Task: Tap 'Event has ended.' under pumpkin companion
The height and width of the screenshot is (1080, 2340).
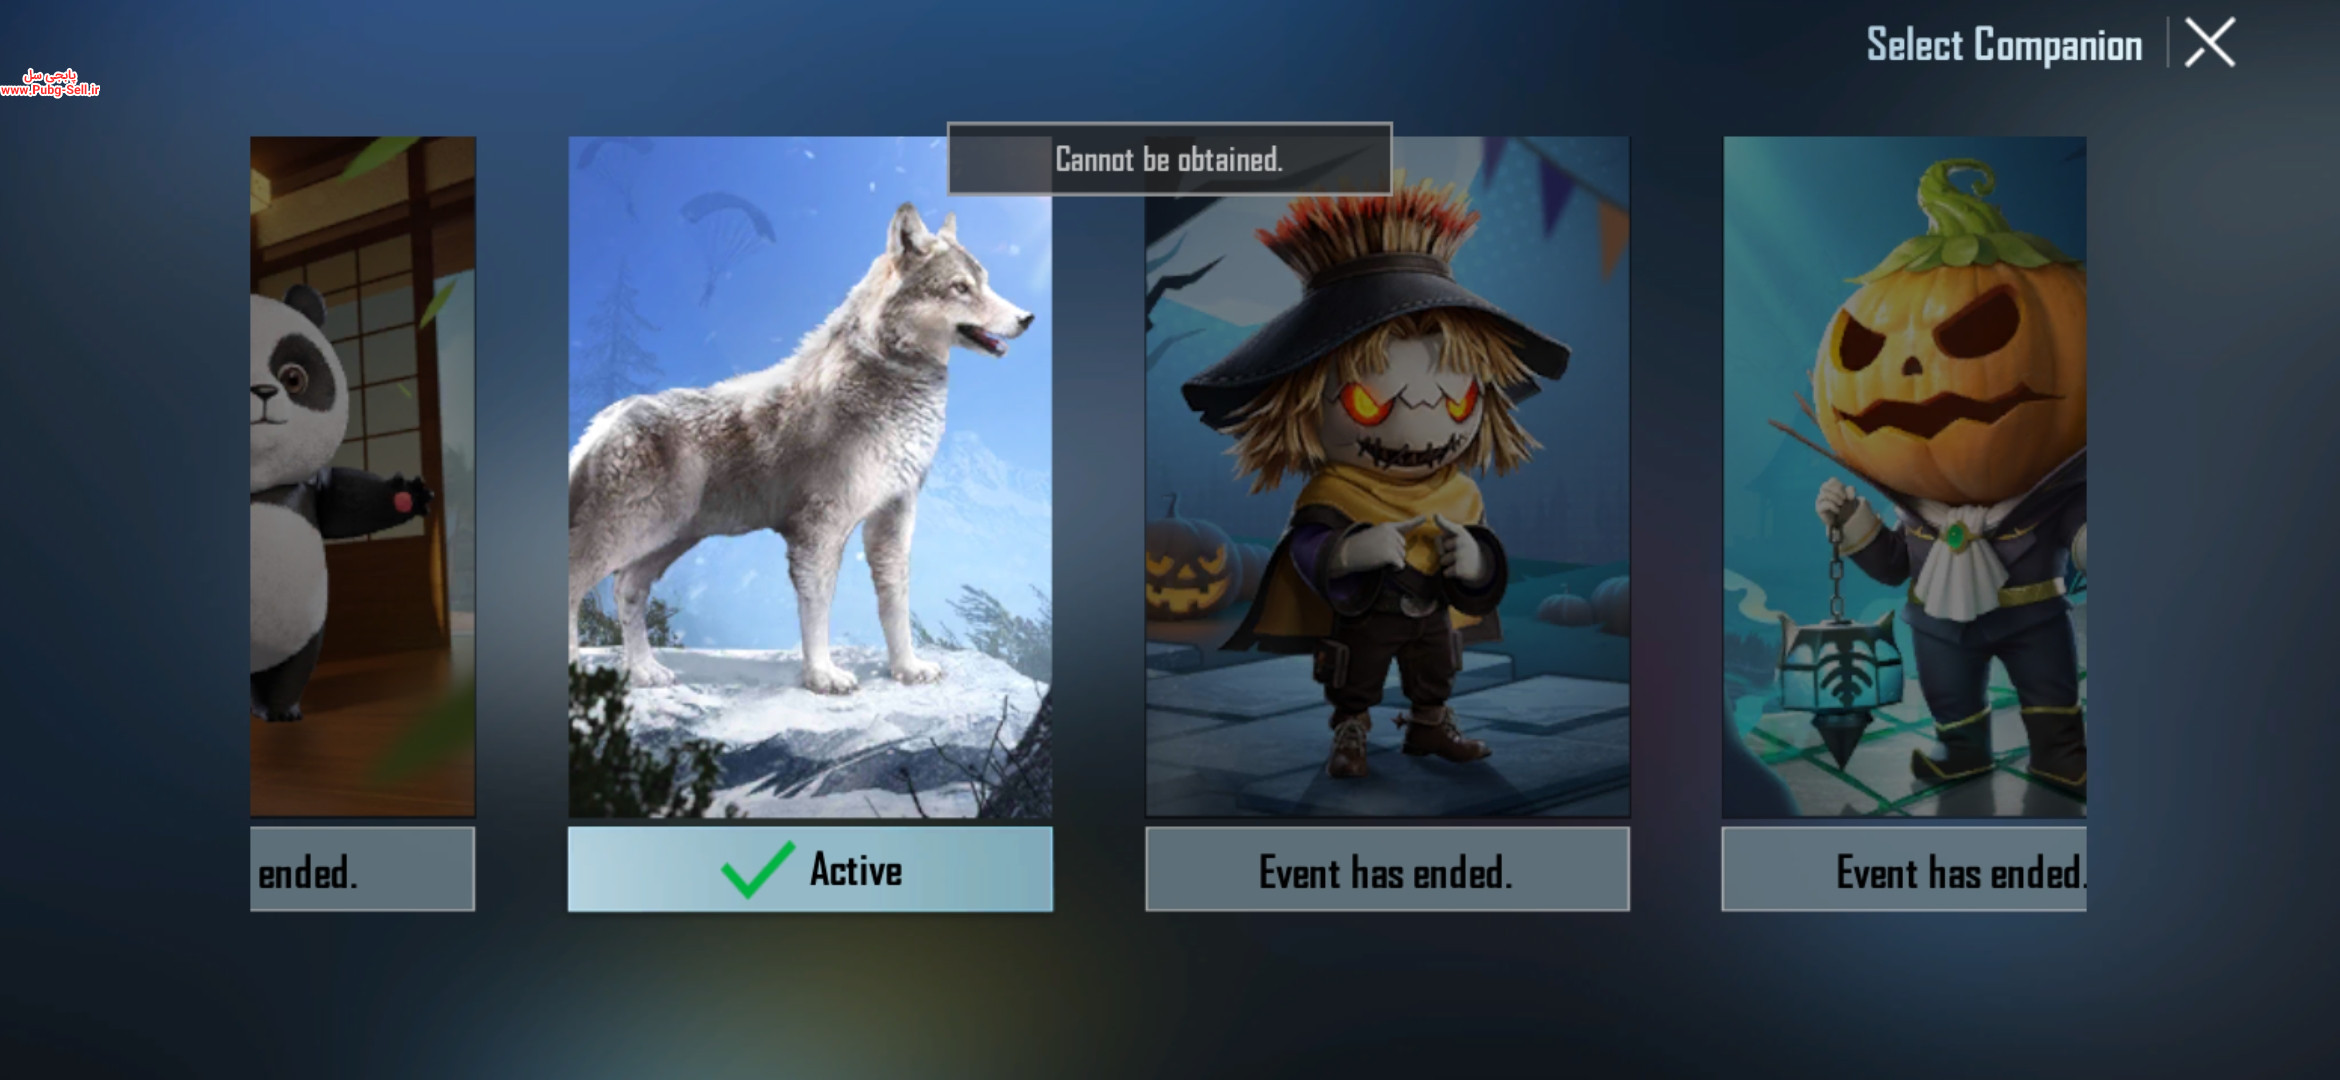Action: (1904, 869)
